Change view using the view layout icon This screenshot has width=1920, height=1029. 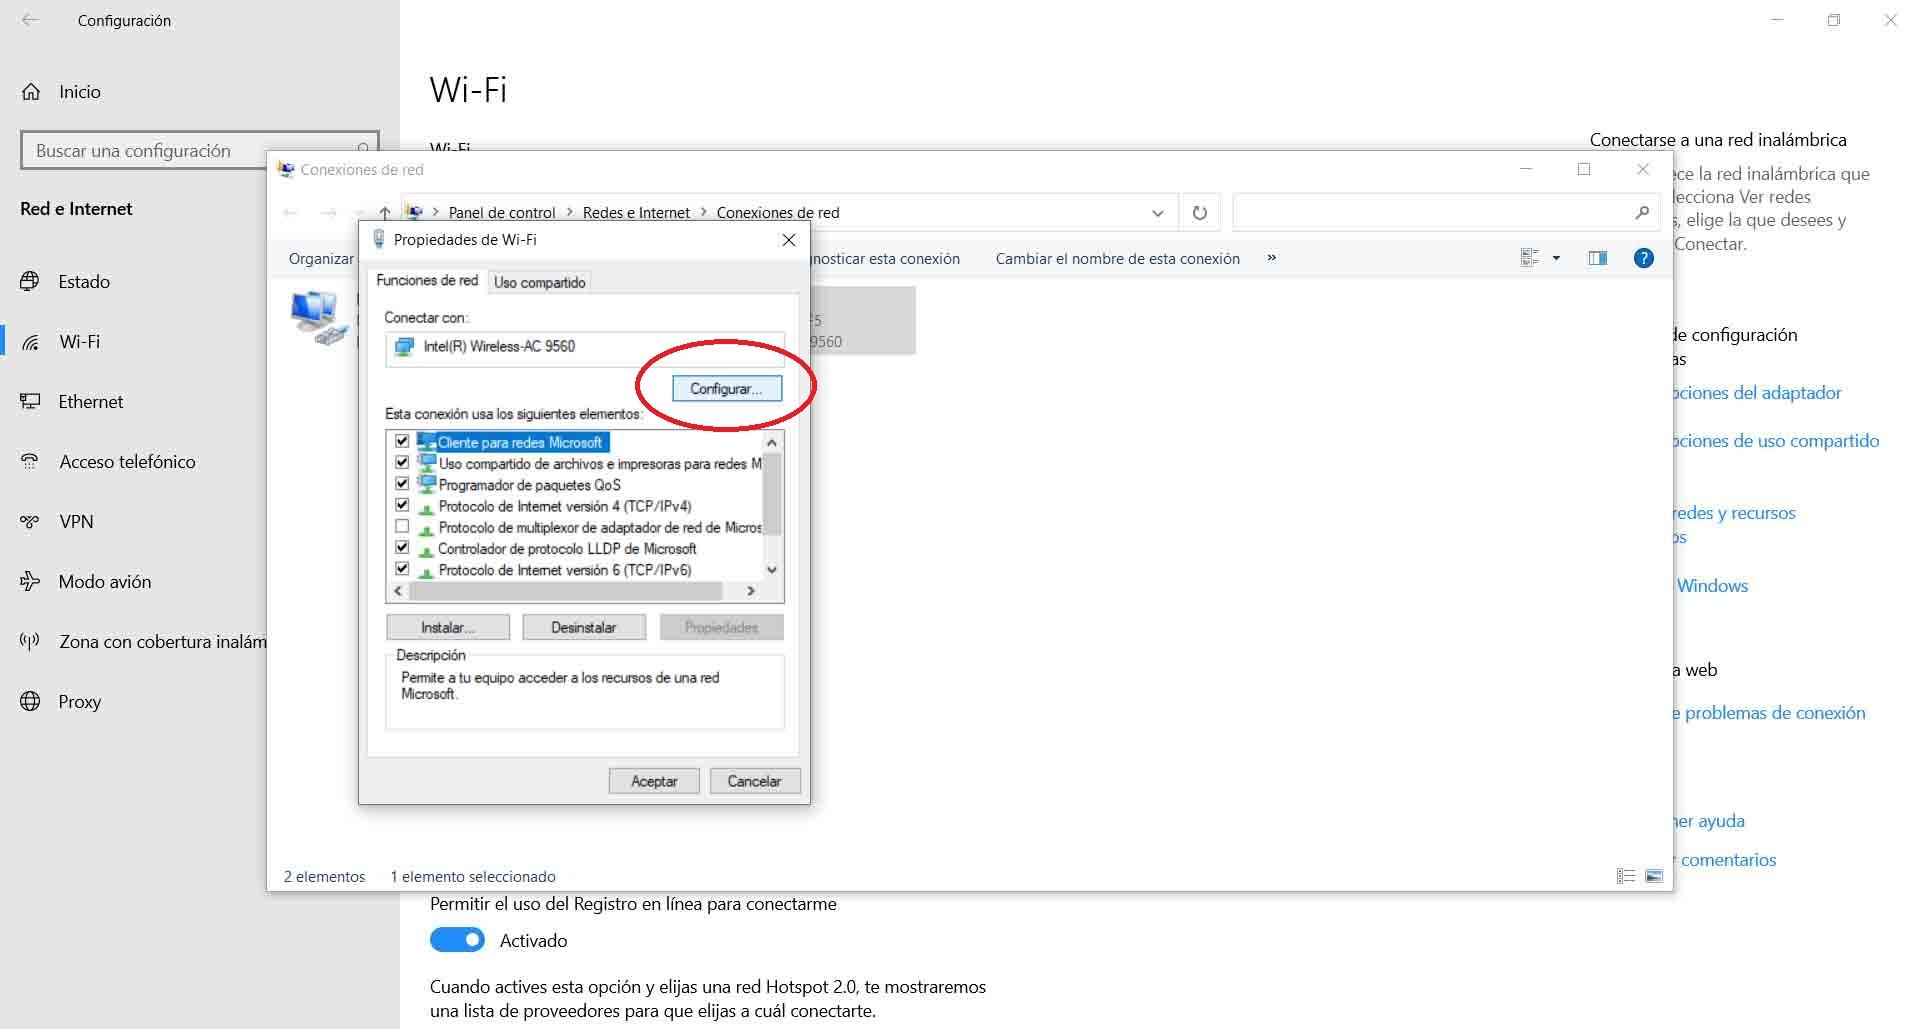[x=1529, y=258]
